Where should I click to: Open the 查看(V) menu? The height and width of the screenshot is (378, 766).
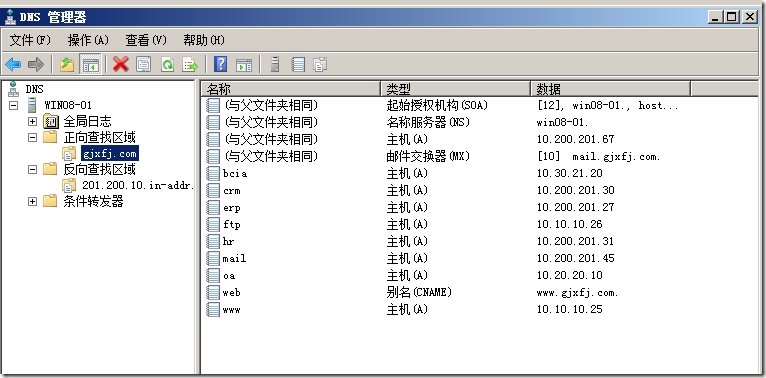pos(146,40)
